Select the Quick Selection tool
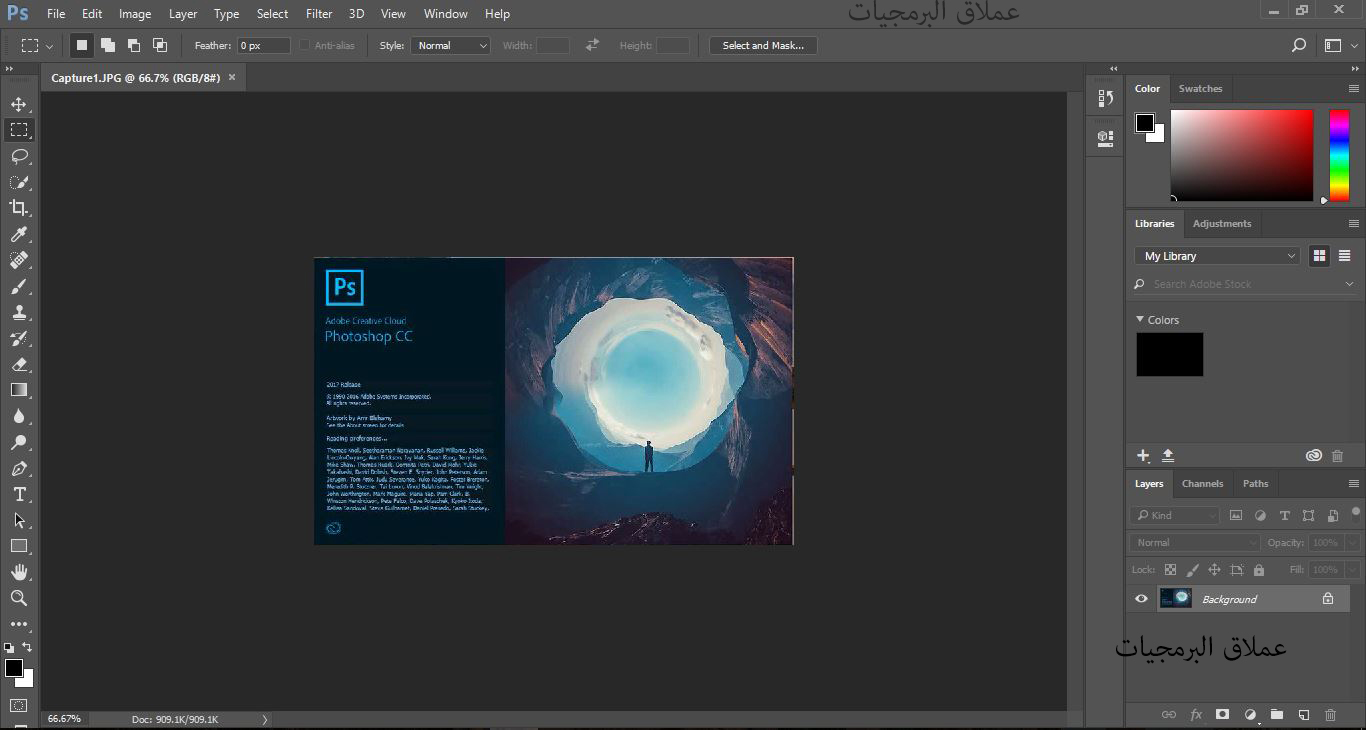 click(19, 182)
